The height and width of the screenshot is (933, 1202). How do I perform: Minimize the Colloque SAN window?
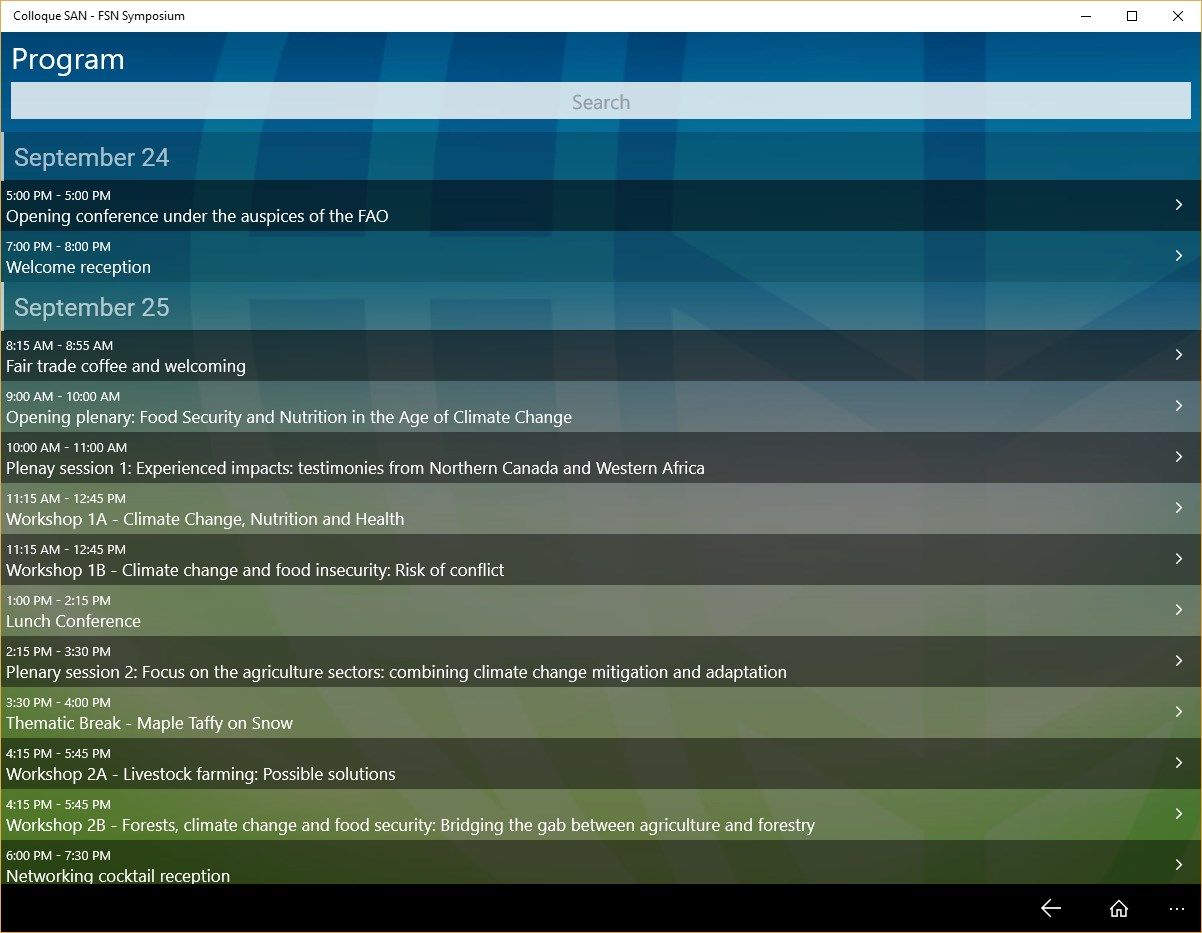pyautogui.click(x=1086, y=16)
